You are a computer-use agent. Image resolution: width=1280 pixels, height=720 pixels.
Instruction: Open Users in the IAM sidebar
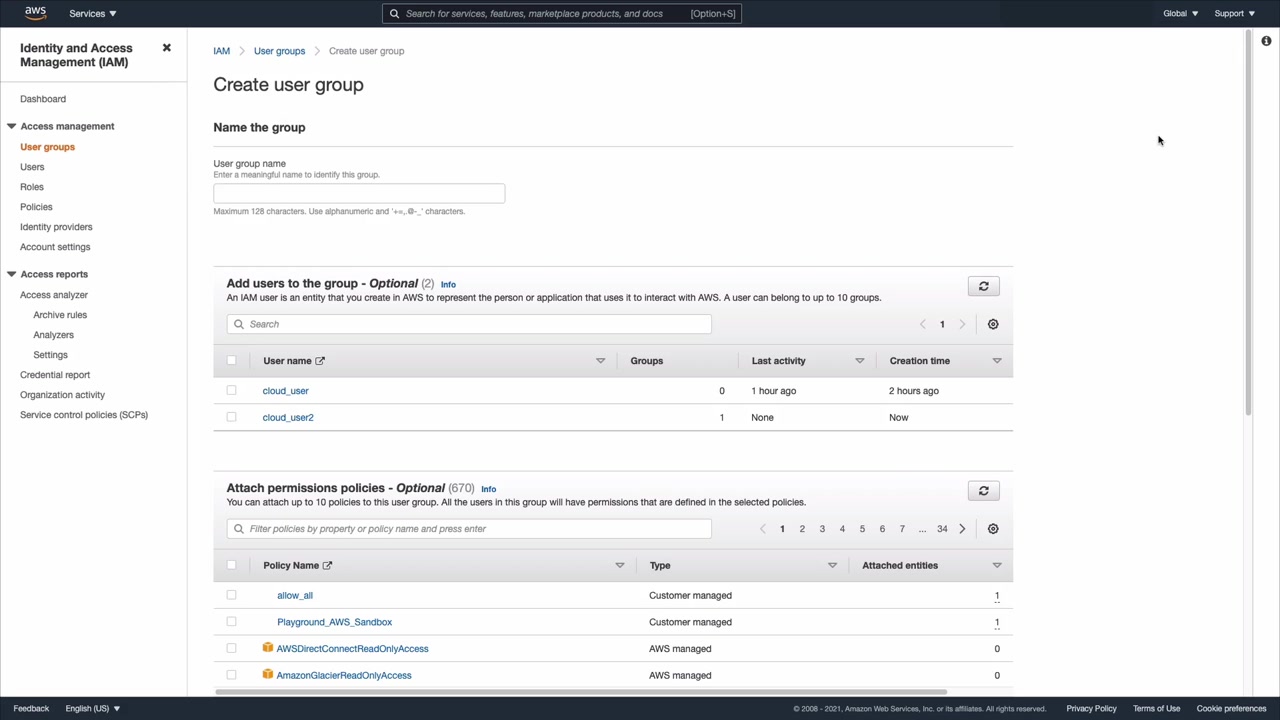click(x=32, y=167)
